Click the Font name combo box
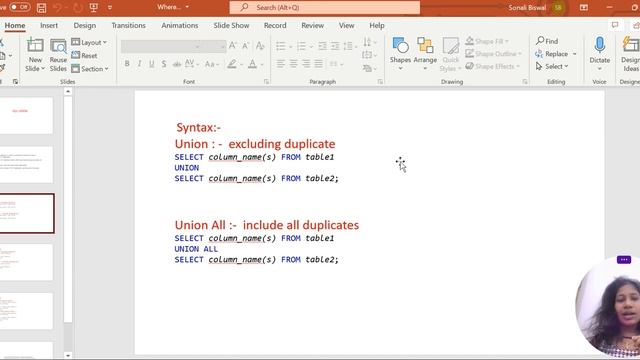The height and width of the screenshot is (360, 640). point(162,46)
